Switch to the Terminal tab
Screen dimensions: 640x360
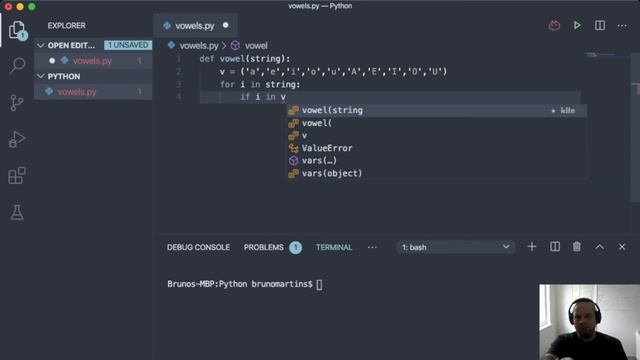334,247
